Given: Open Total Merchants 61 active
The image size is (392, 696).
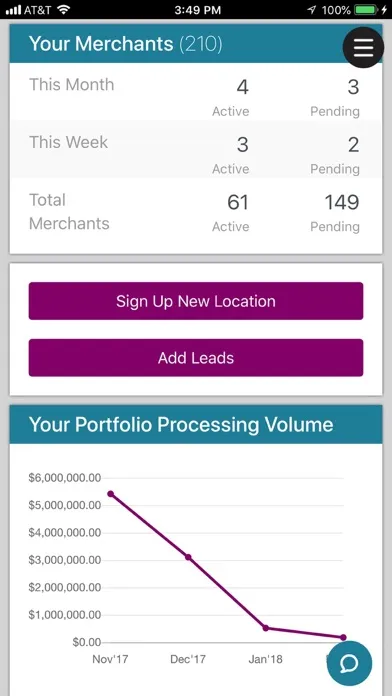Looking at the screenshot, I should click(x=238, y=202).
